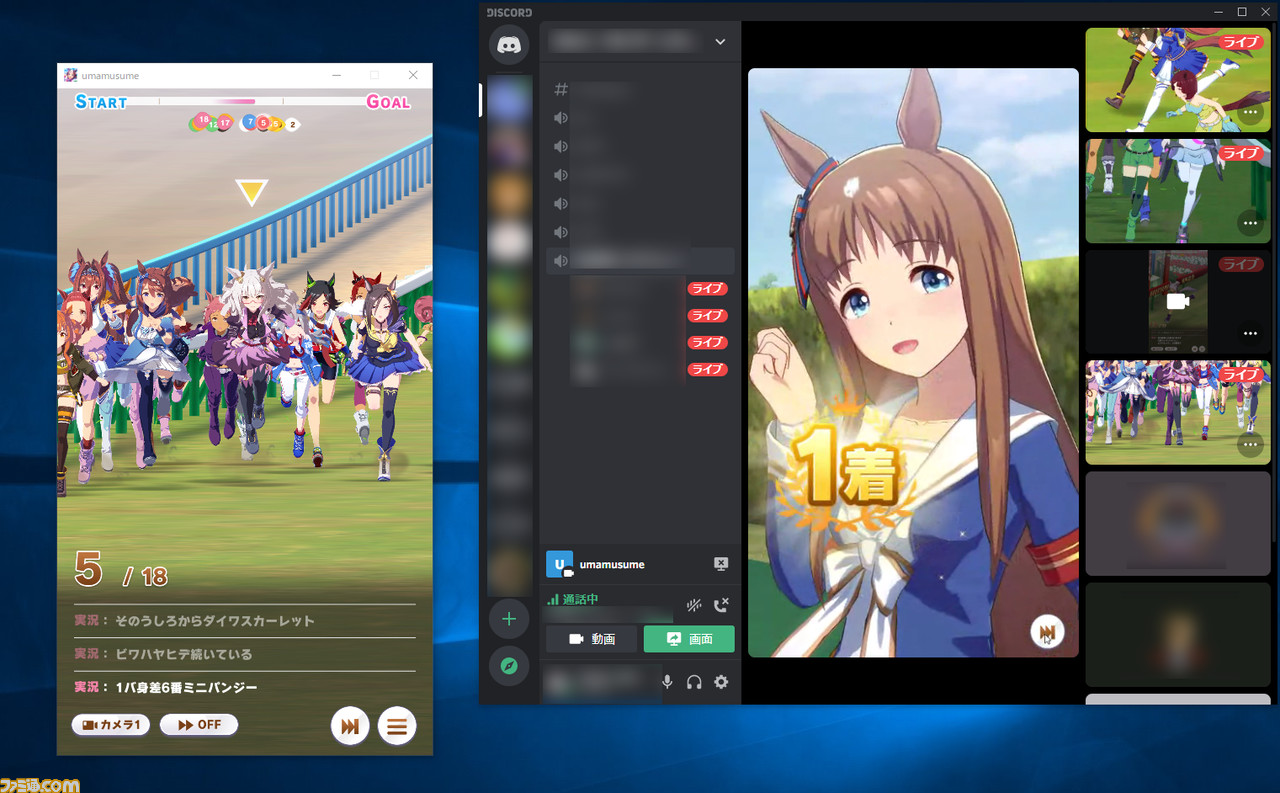Open the race hamburger menu

pyautogui.click(x=397, y=725)
